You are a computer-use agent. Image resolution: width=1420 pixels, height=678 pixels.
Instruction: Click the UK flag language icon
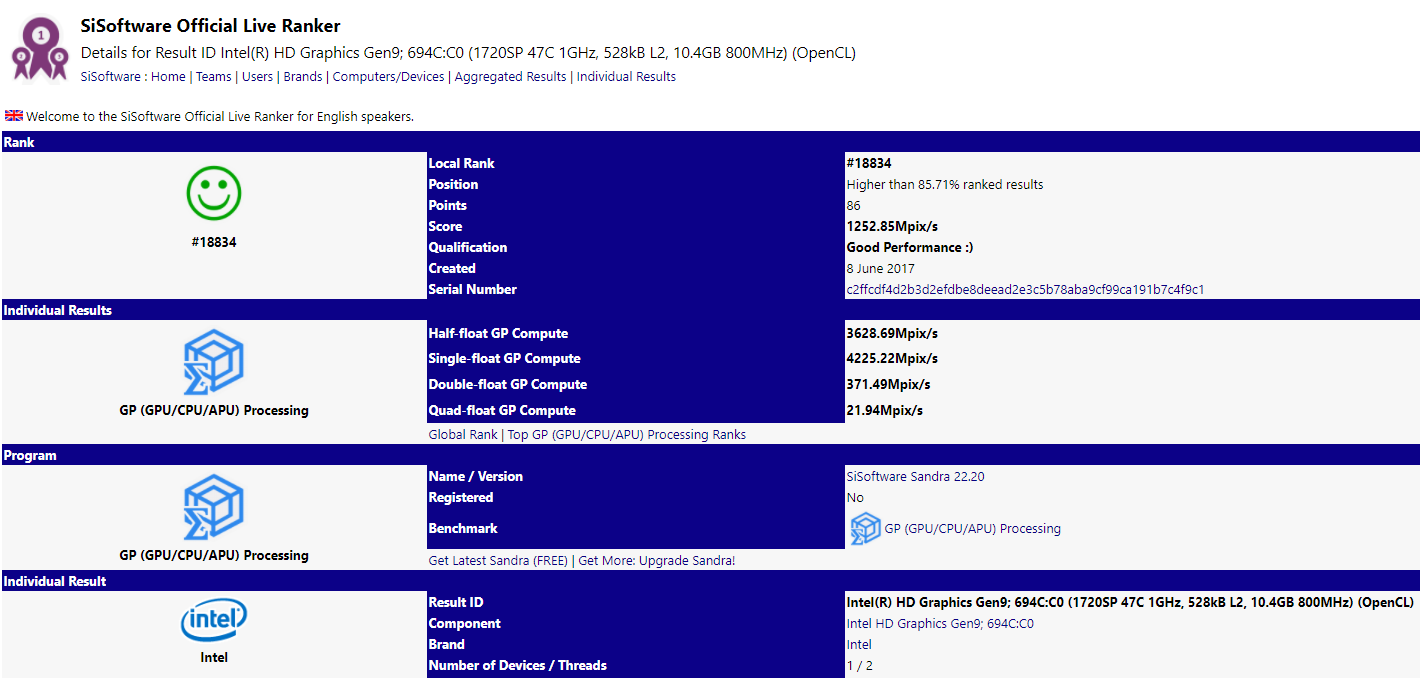14,116
